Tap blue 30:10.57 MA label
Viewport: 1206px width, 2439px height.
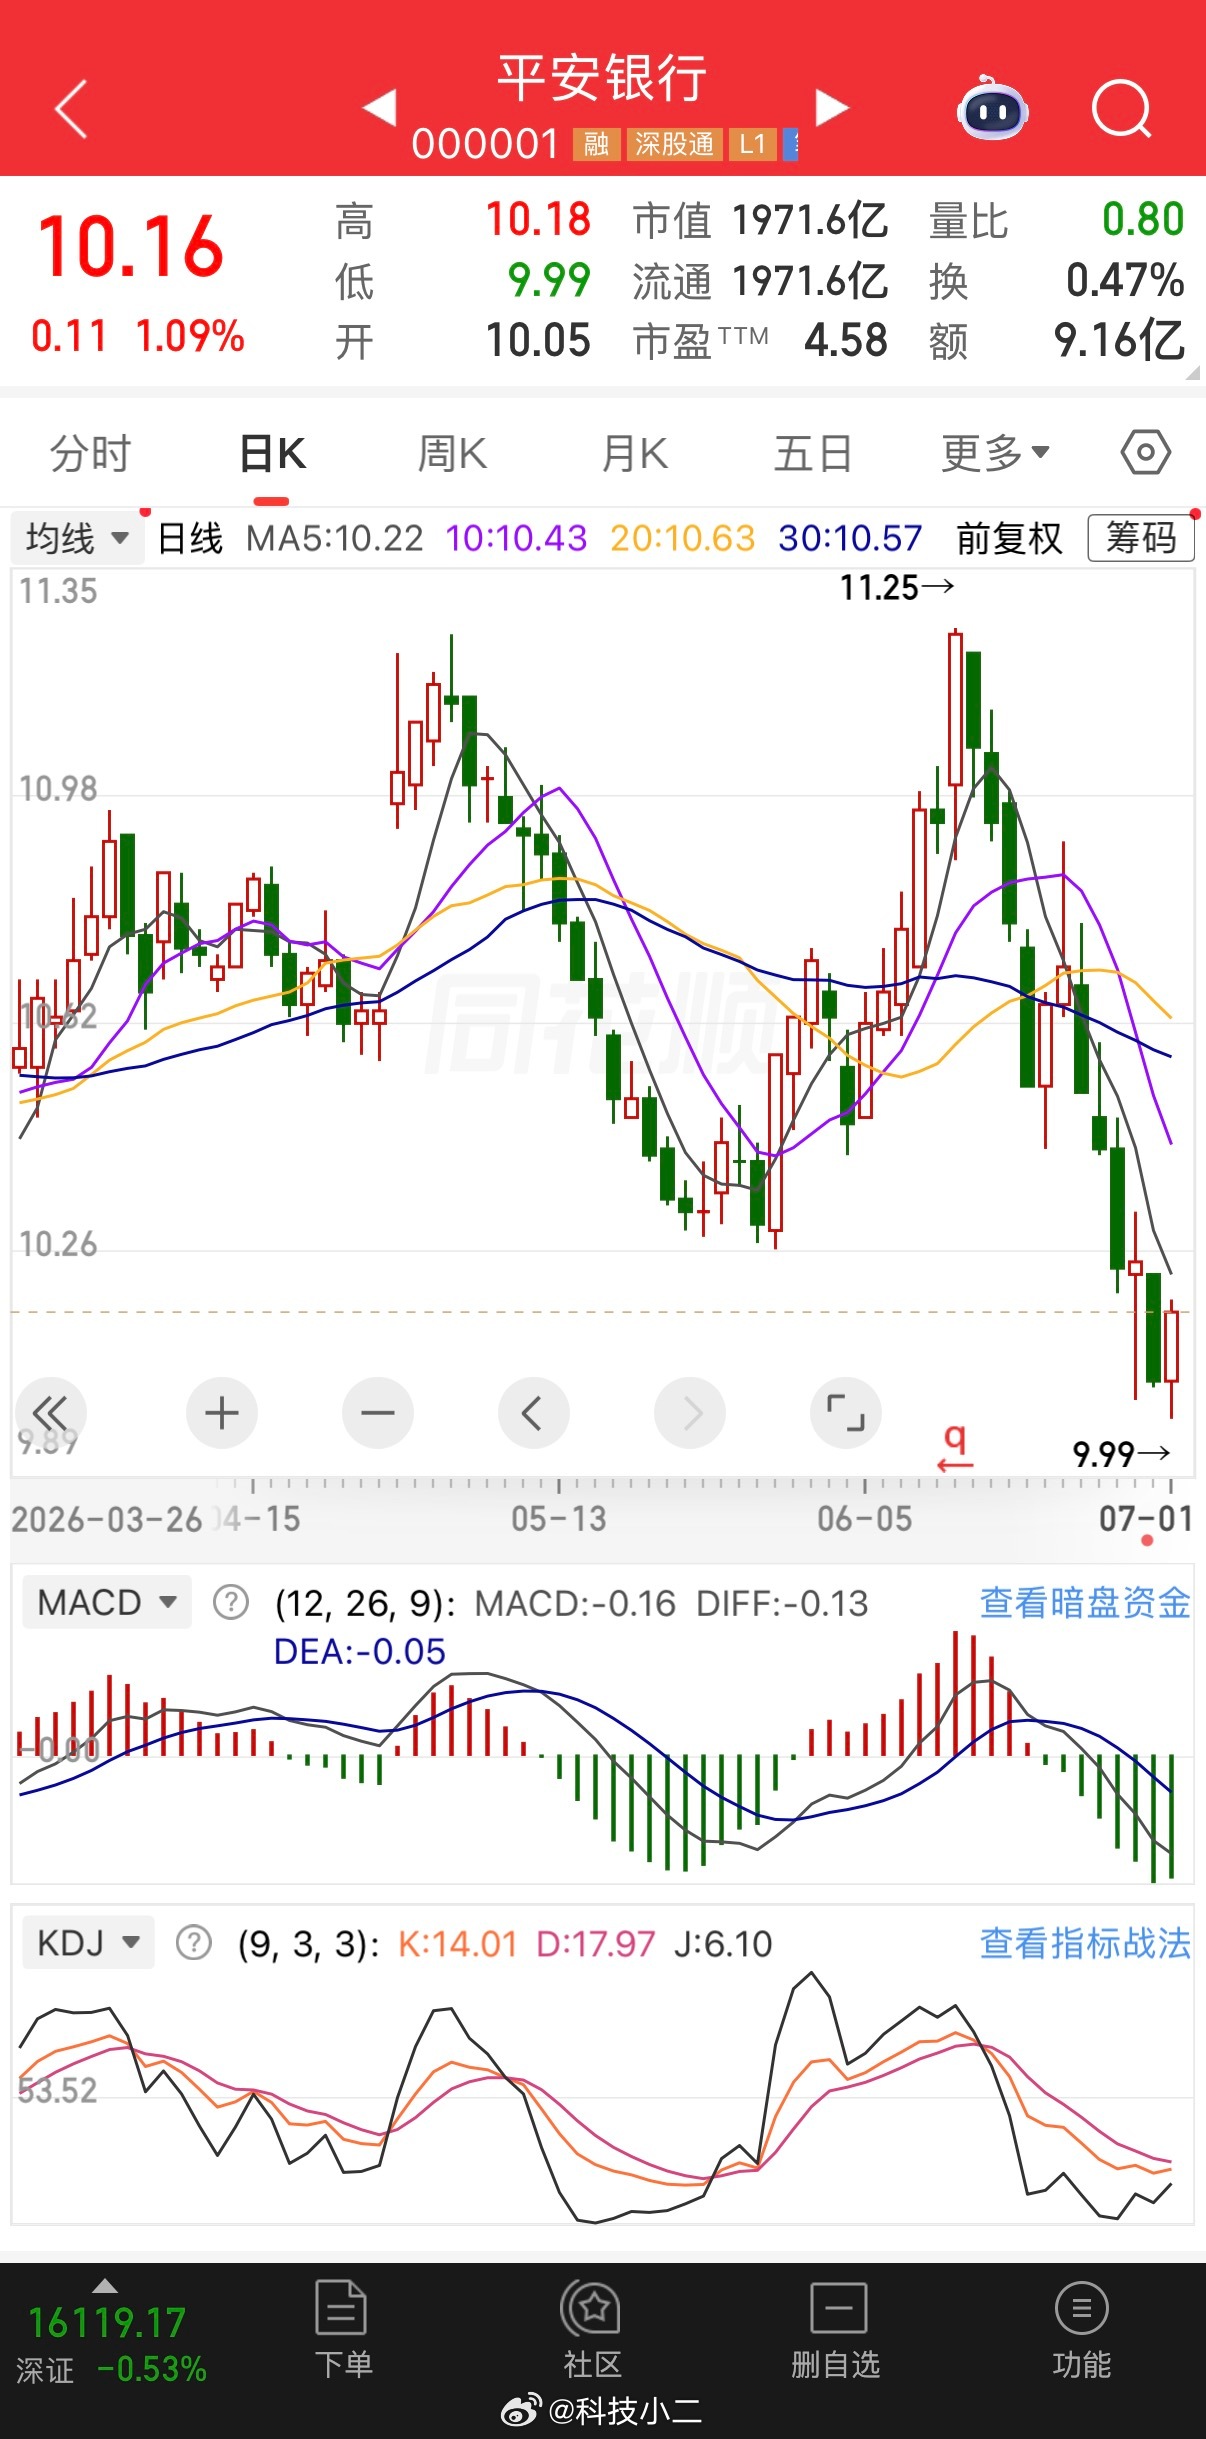click(x=850, y=538)
